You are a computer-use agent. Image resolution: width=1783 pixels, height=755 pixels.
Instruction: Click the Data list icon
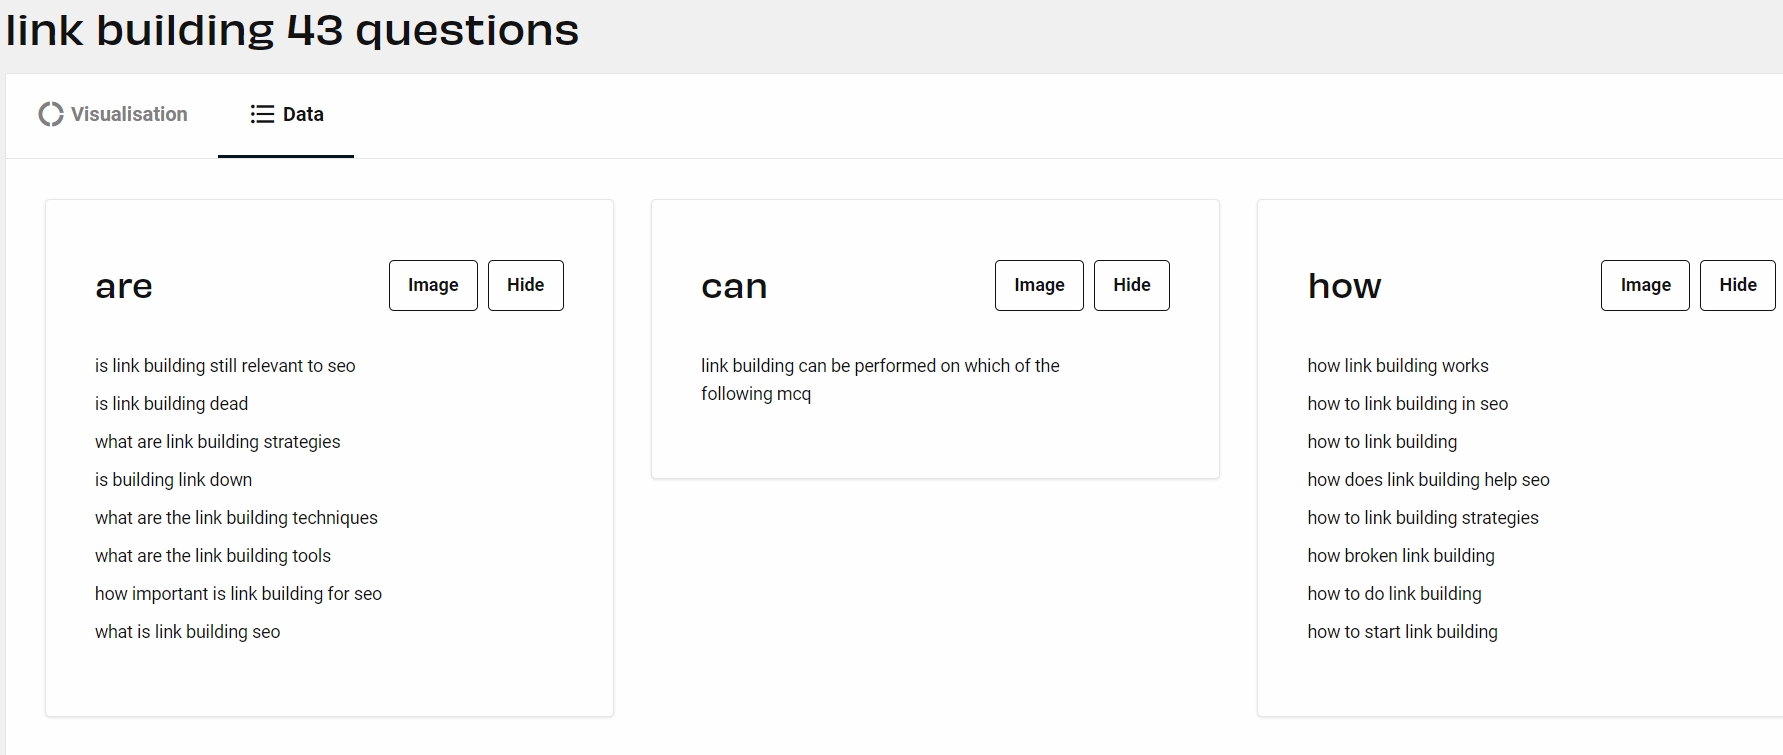pos(262,115)
